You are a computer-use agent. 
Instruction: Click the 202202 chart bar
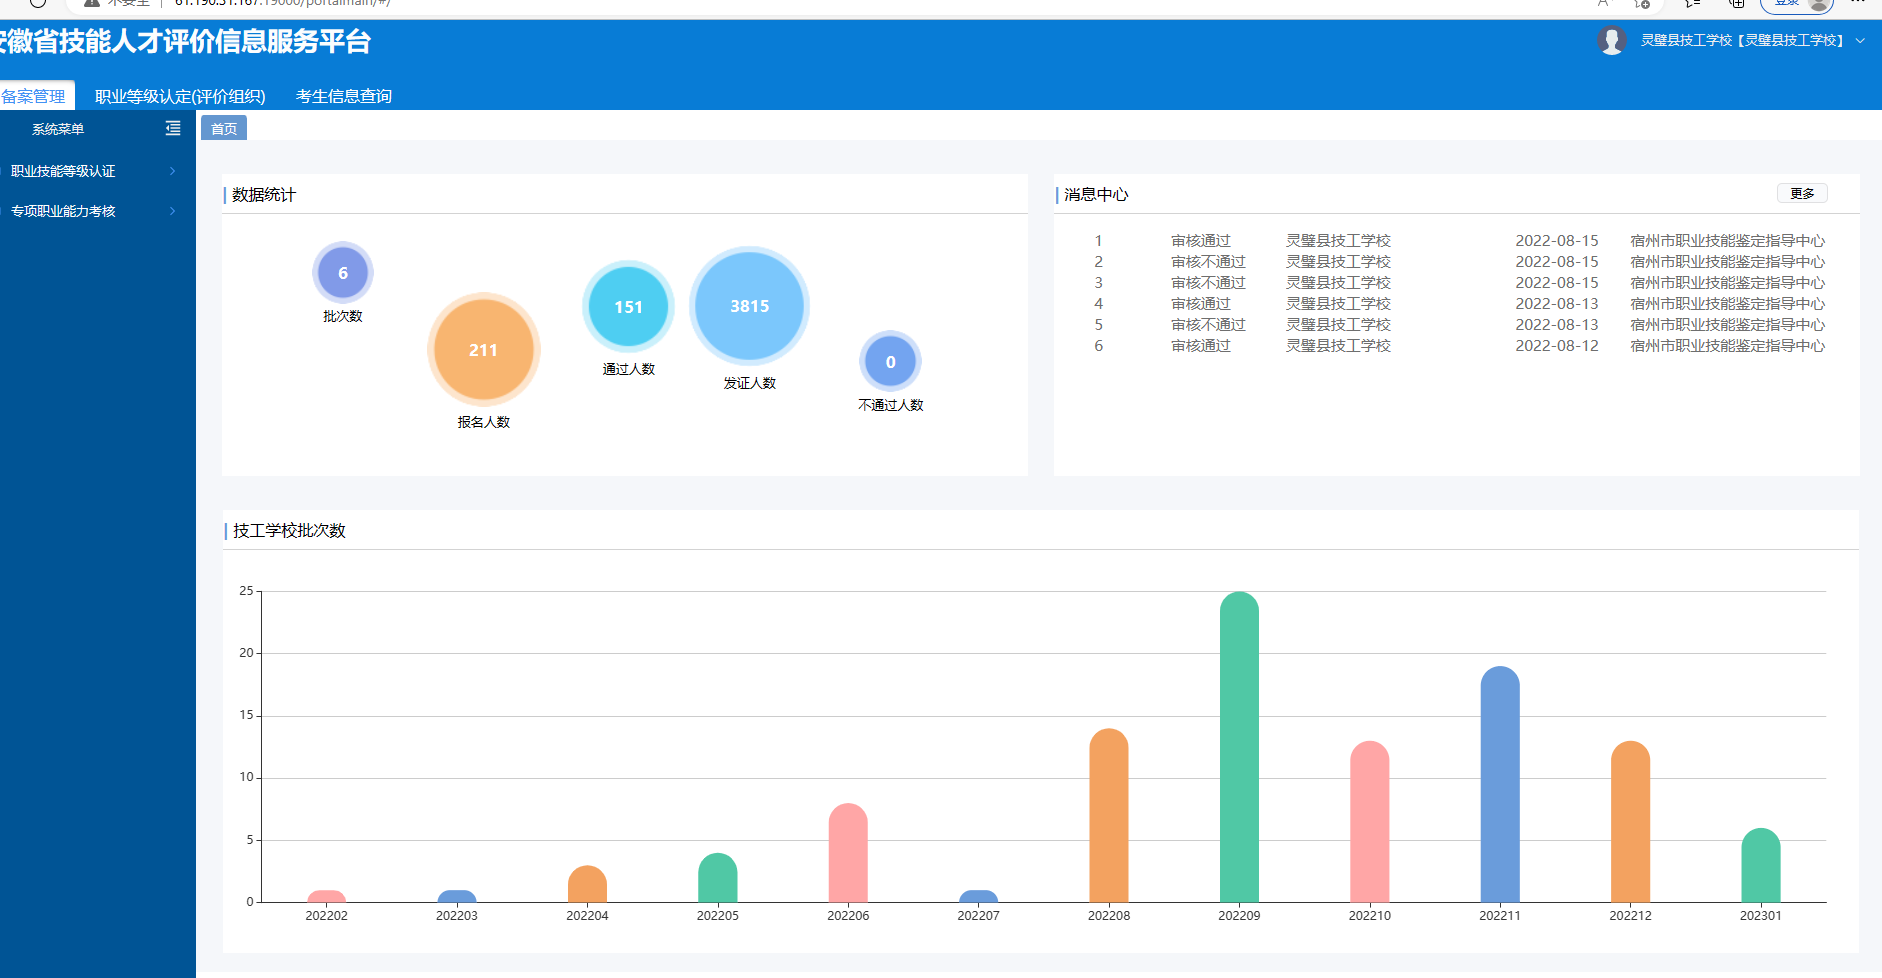tap(326, 897)
